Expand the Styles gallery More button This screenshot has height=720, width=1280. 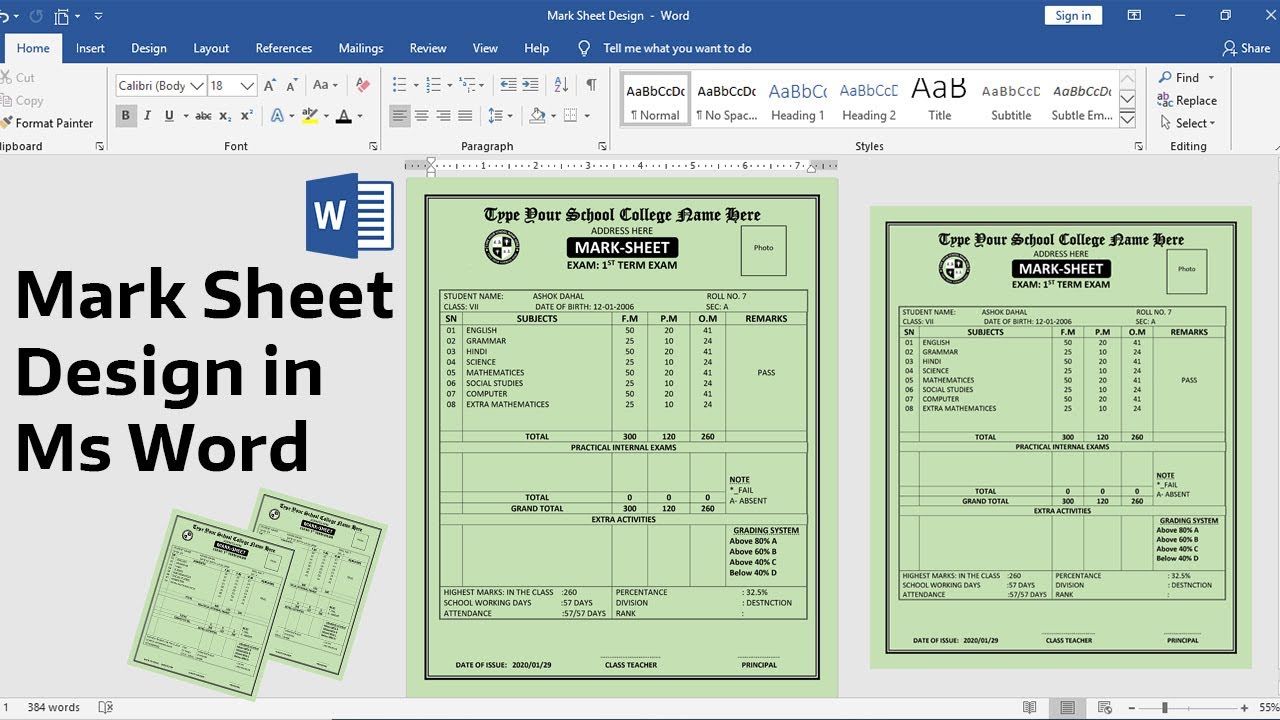pyautogui.click(x=1128, y=120)
